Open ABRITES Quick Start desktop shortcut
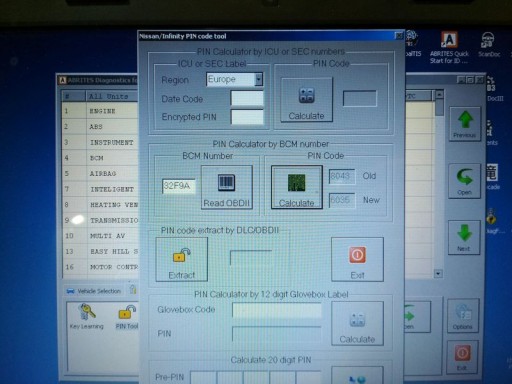Screen dimensions: 512x384 point(449,48)
